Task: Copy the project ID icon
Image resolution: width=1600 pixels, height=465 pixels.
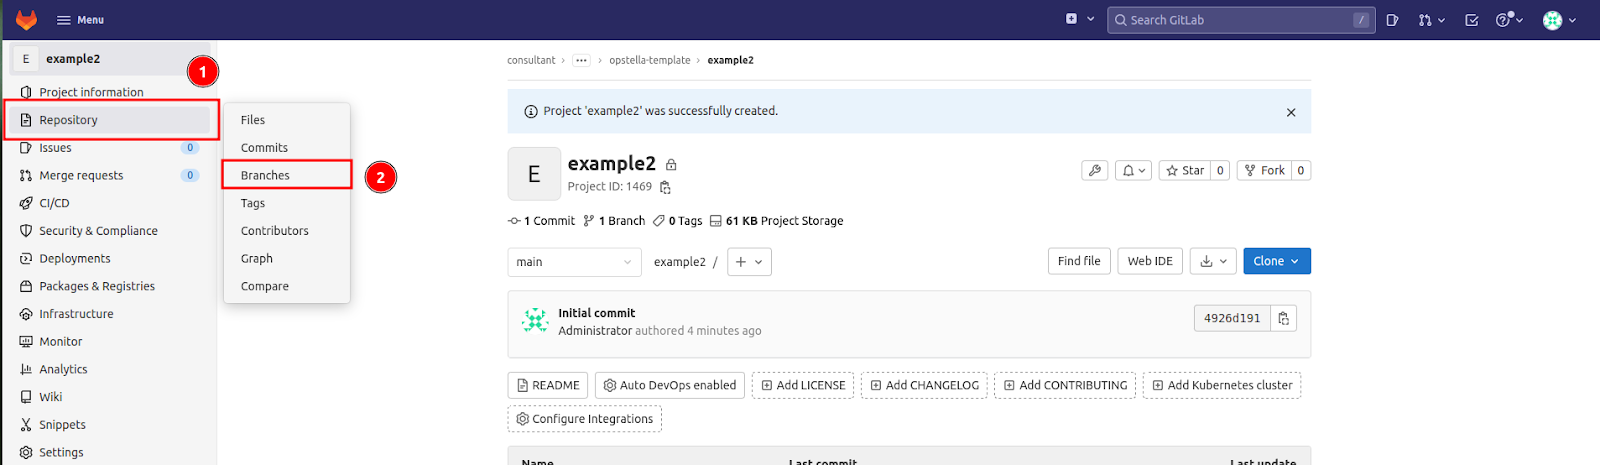Action: pyautogui.click(x=665, y=187)
